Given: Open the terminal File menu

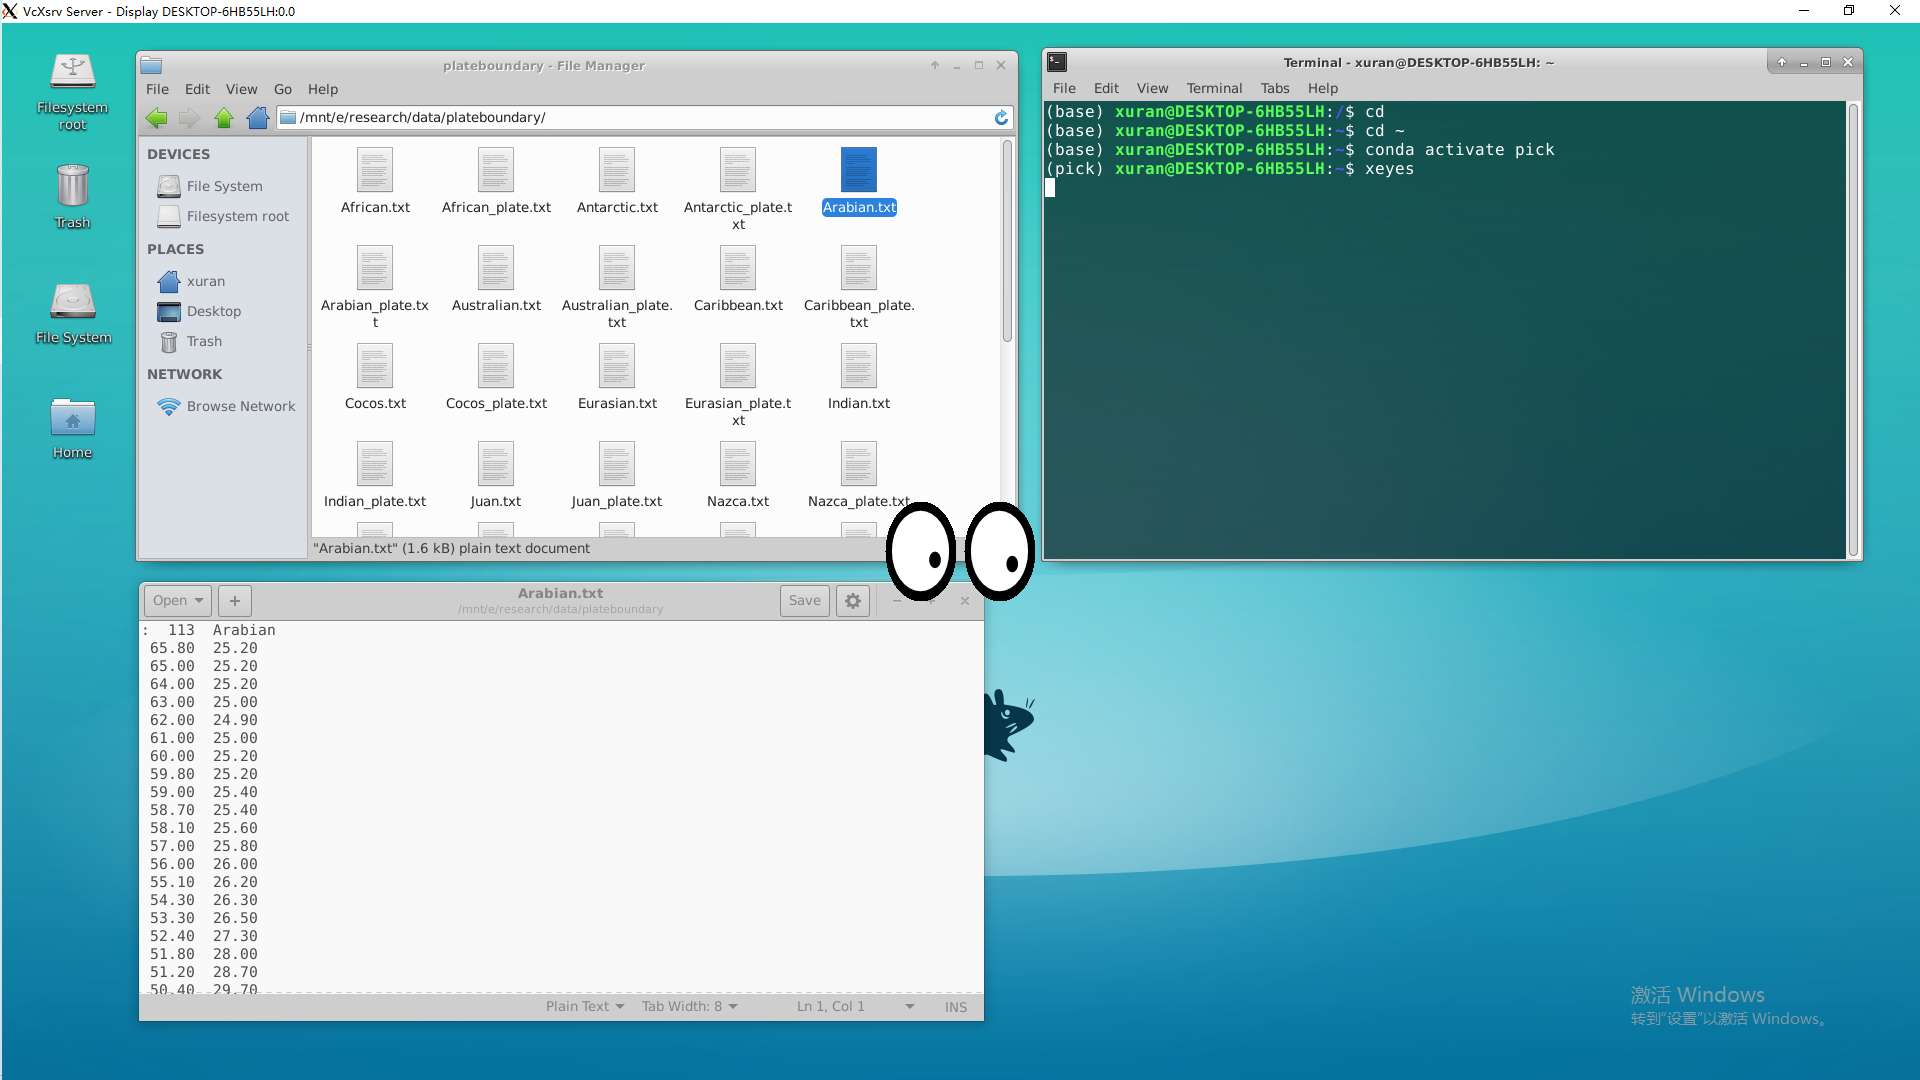Looking at the screenshot, I should pyautogui.click(x=1064, y=88).
